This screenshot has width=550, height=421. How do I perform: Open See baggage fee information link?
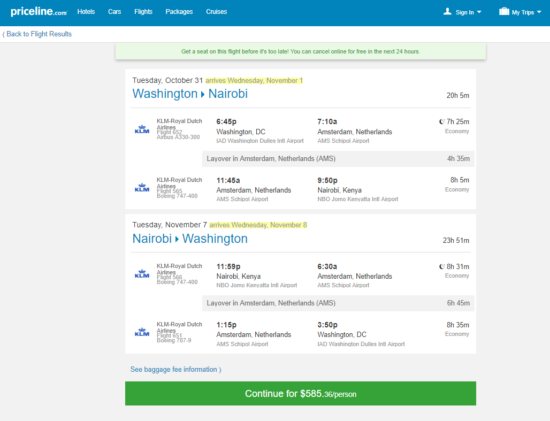pyautogui.click(x=176, y=369)
